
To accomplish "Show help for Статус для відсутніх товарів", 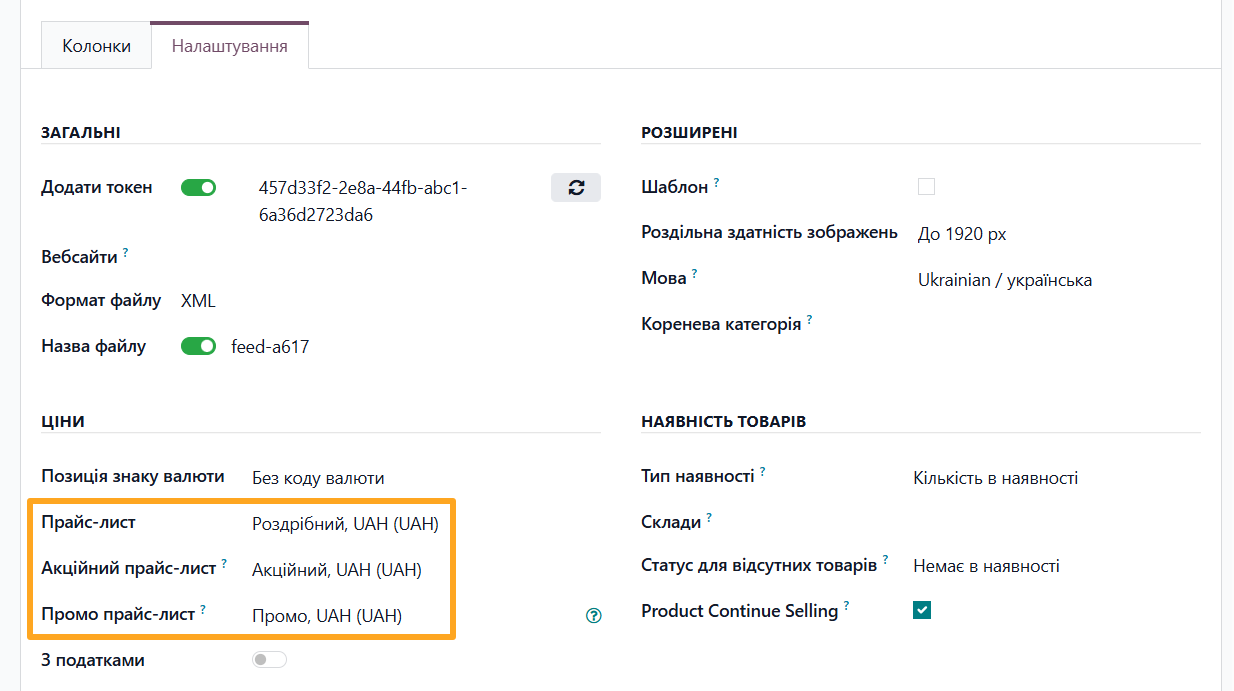I will (x=886, y=561).
